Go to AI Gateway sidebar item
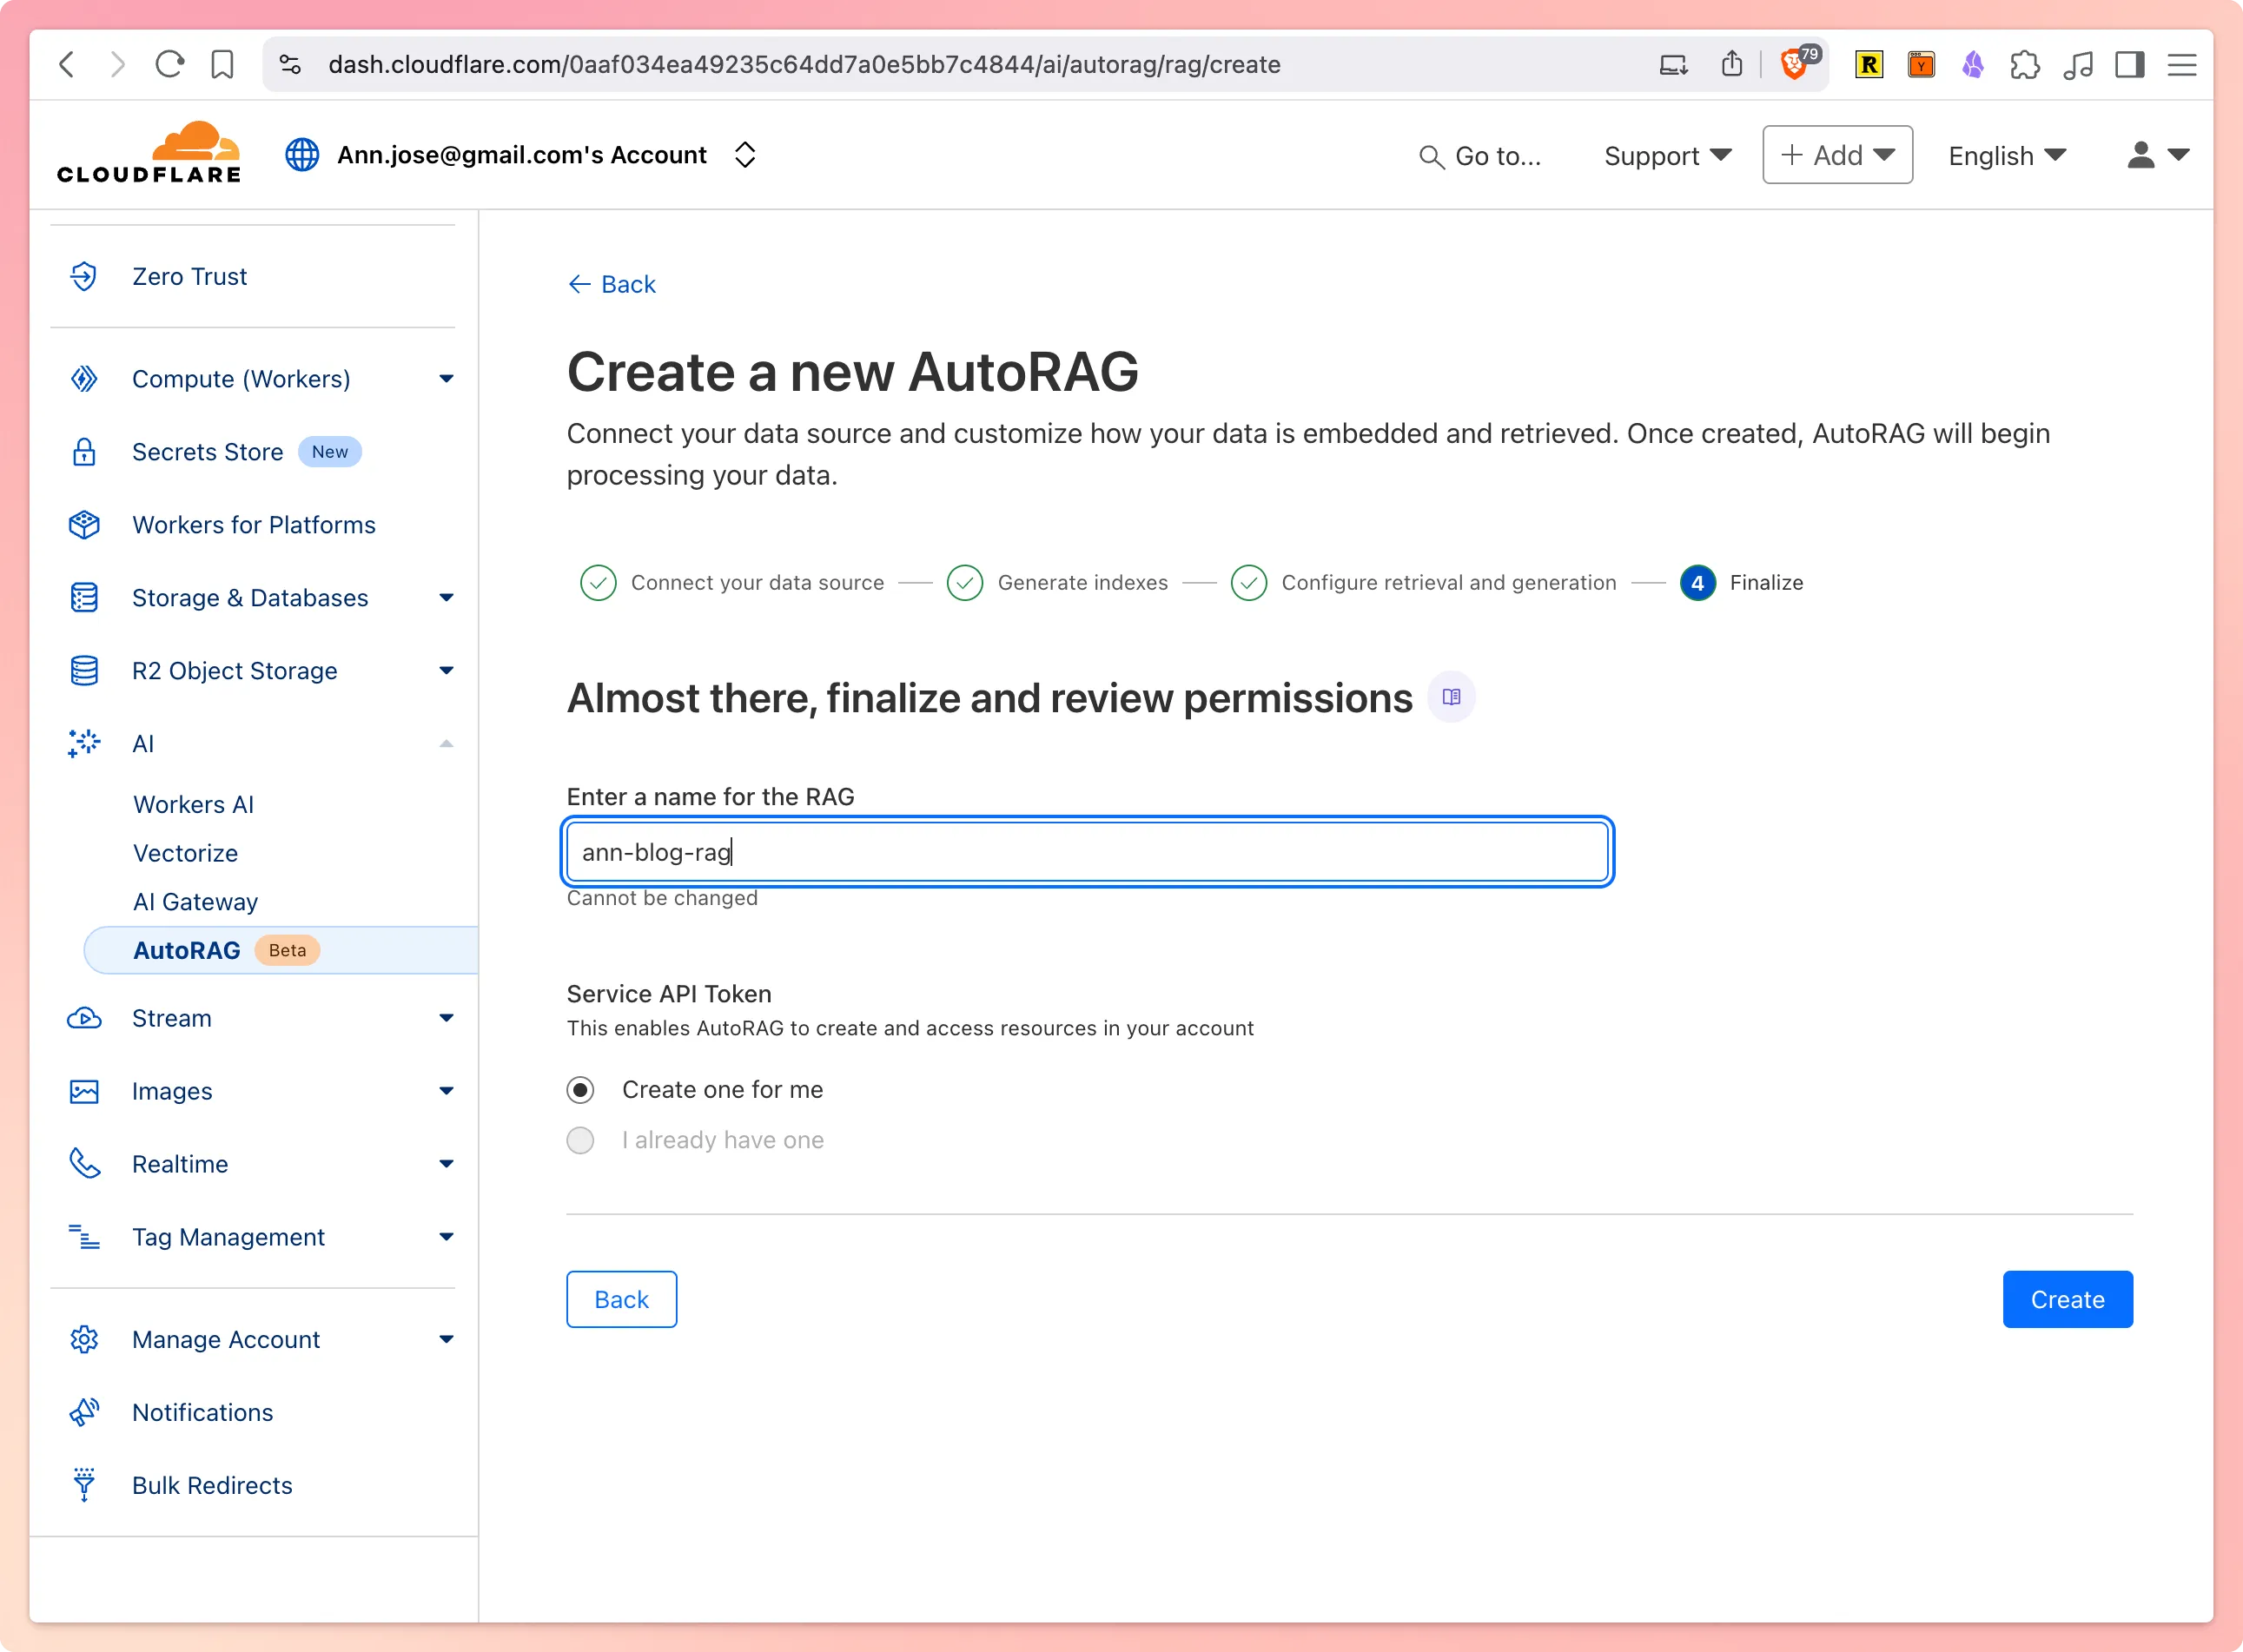Screen dimensions: 2243x1652 195,902
